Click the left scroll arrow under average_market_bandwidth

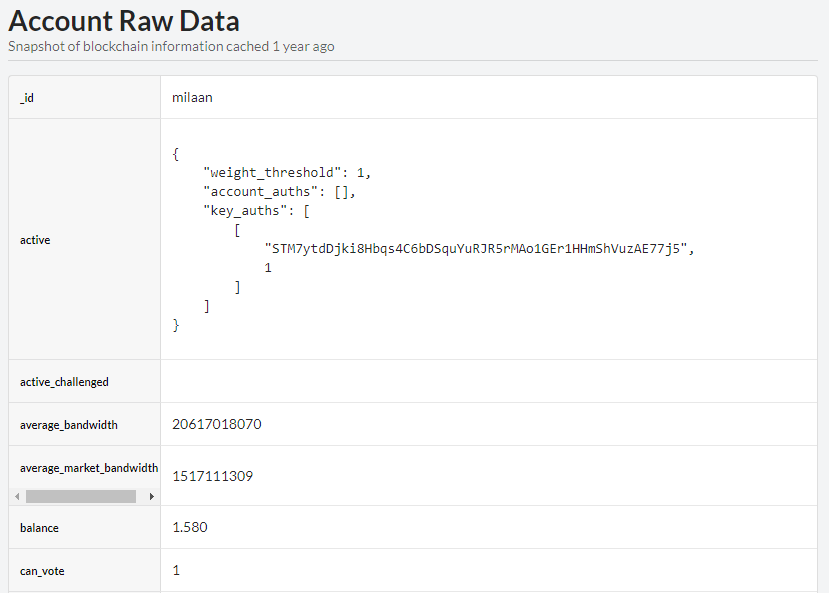coord(17,496)
